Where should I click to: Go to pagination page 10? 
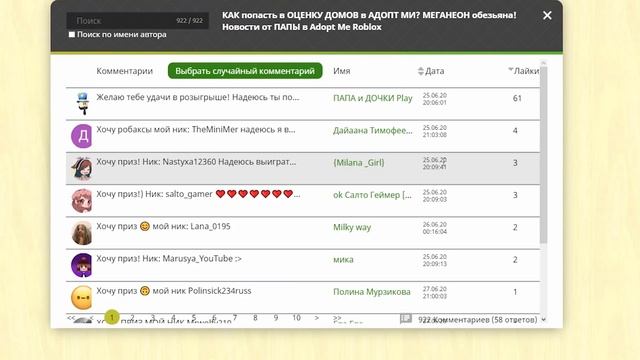[x=296, y=318]
